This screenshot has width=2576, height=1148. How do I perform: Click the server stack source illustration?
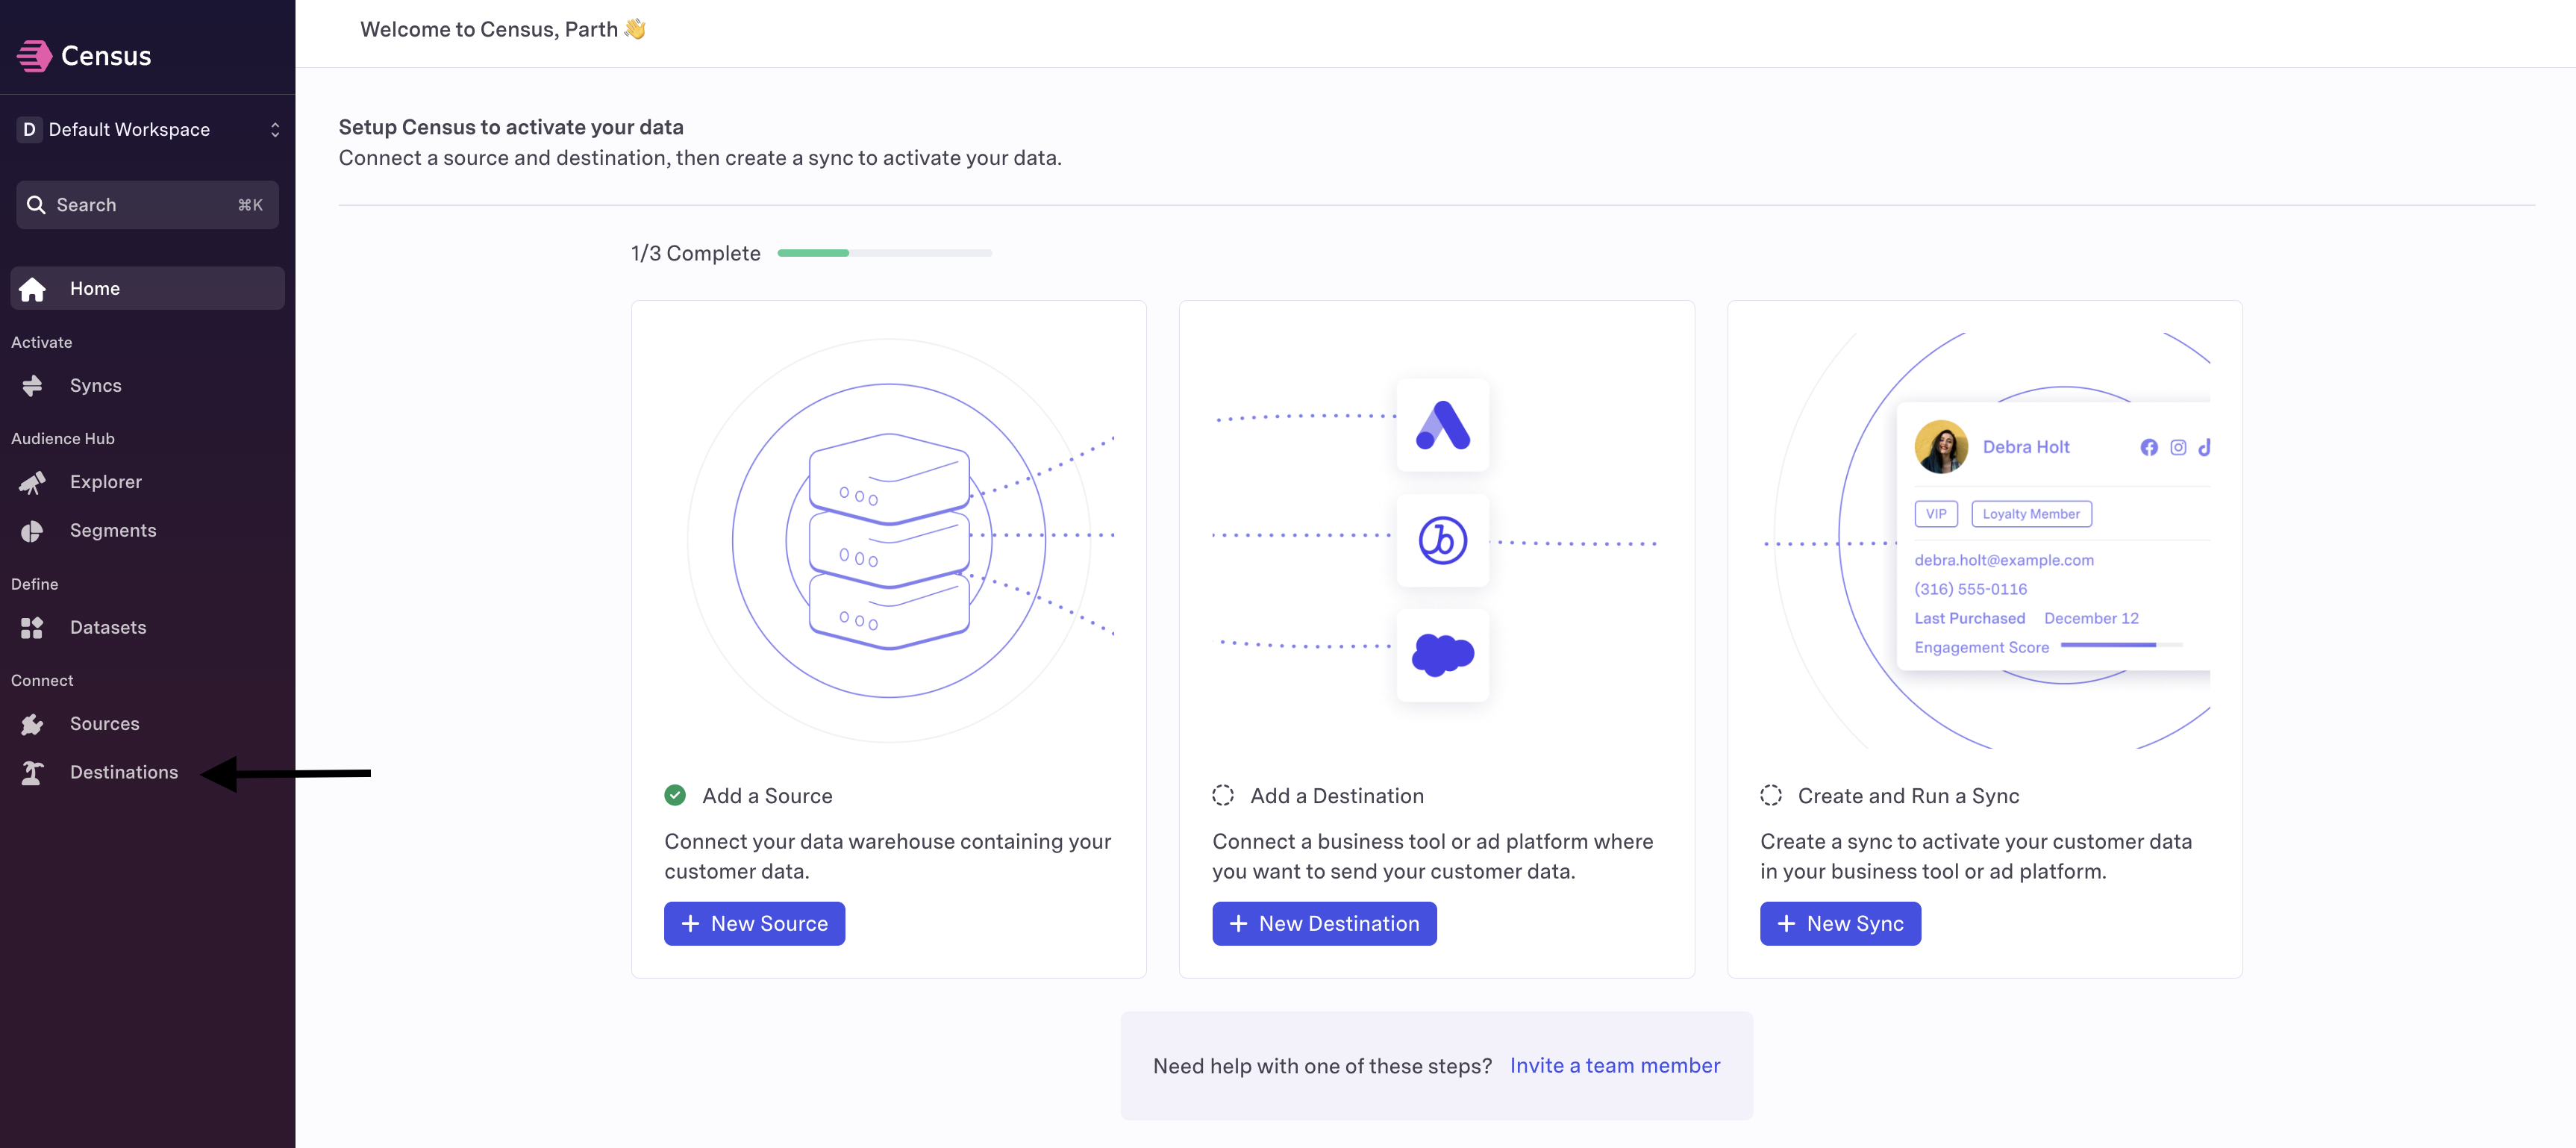pos(889,541)
